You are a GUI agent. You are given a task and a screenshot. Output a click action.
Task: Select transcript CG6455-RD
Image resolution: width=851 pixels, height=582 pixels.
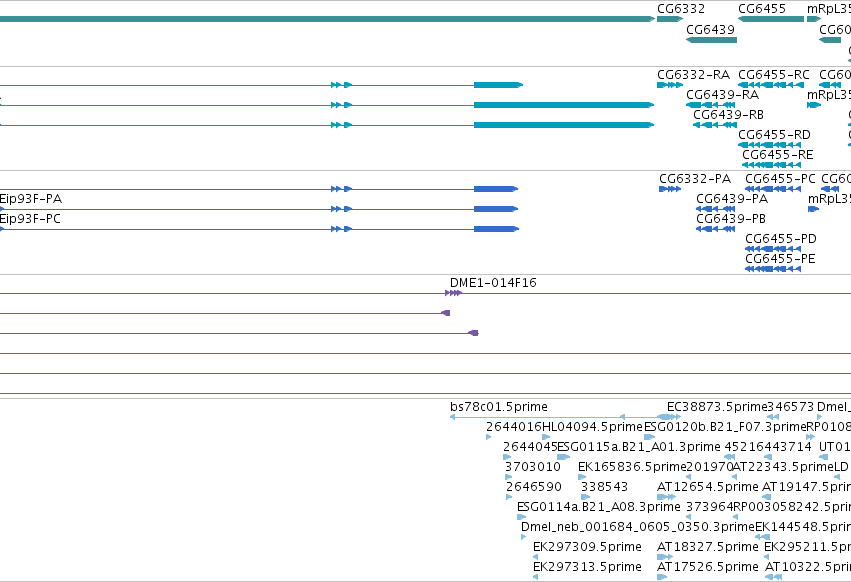774,135
